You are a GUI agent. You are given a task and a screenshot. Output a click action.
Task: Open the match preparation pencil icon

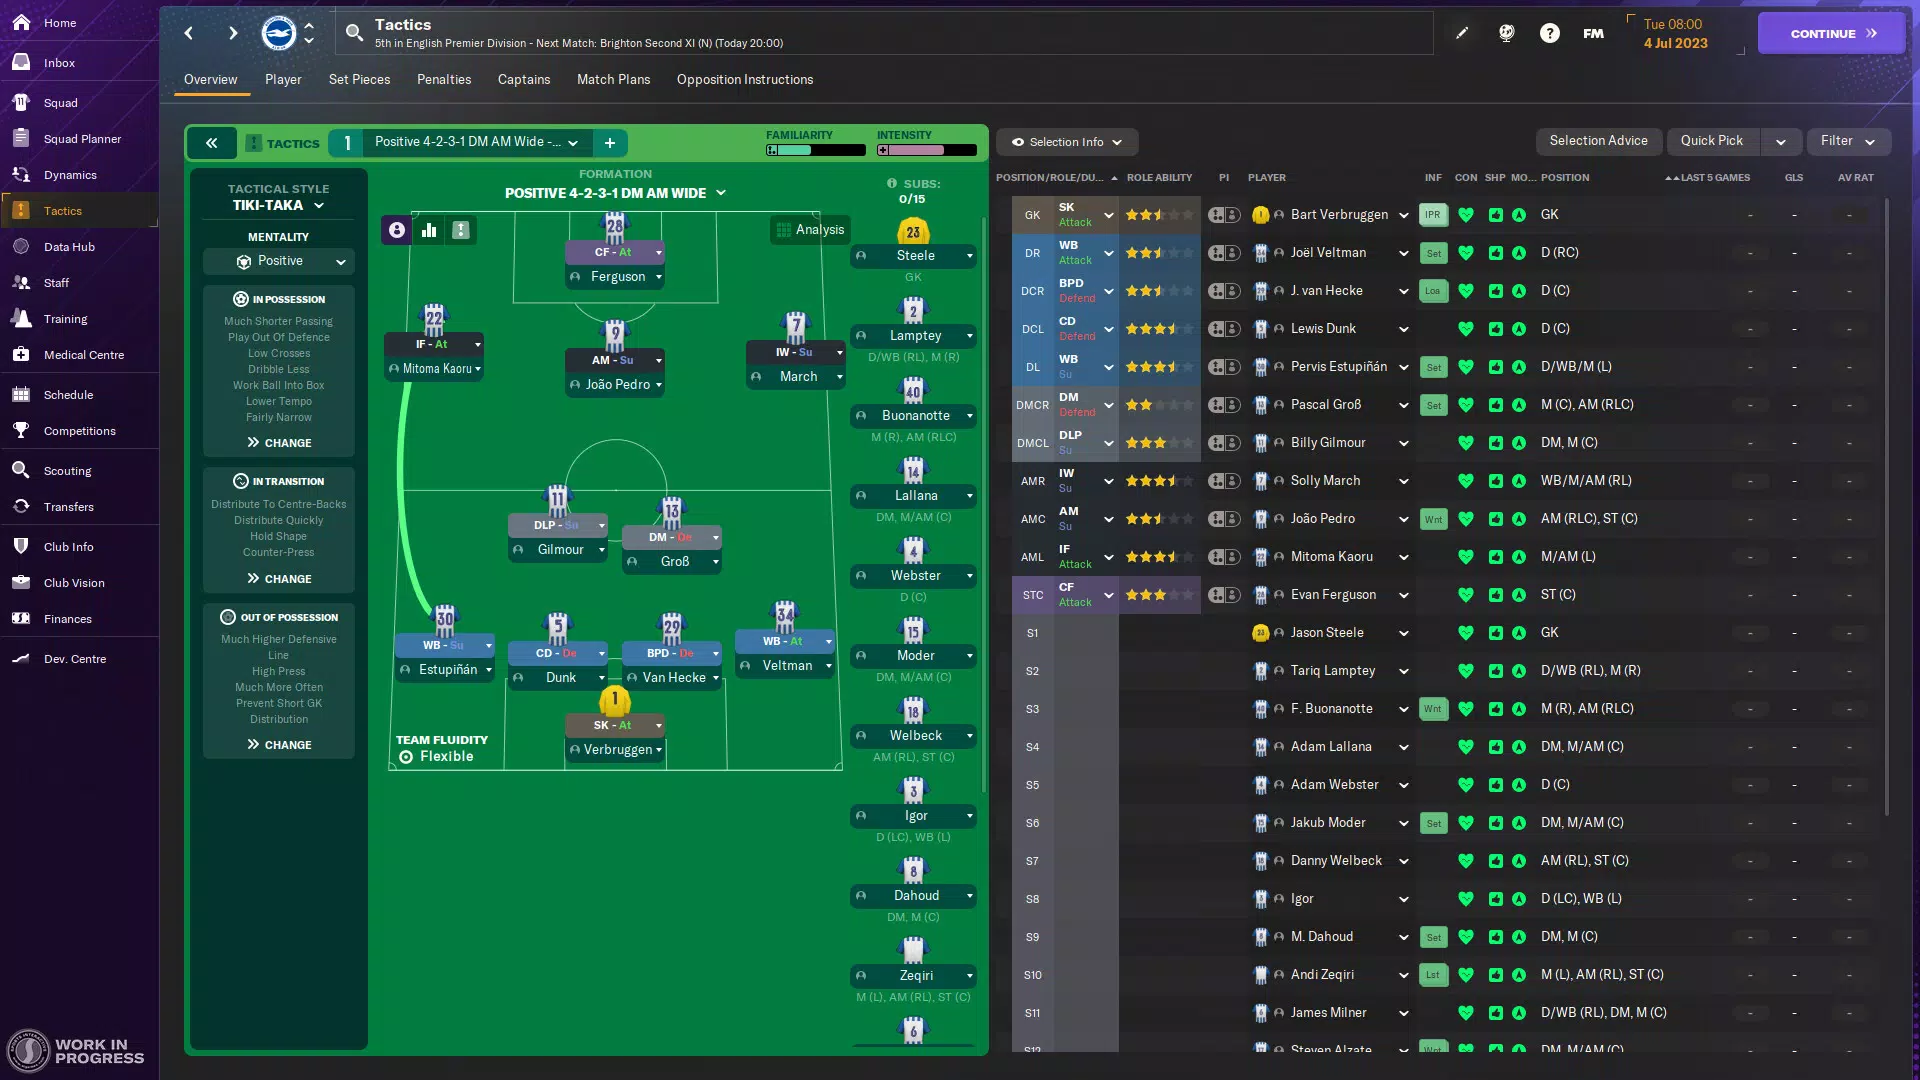pos(1462,33)
